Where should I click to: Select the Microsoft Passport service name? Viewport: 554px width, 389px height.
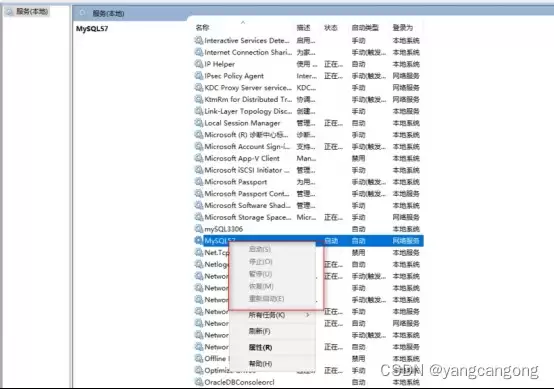coord(236,182)
